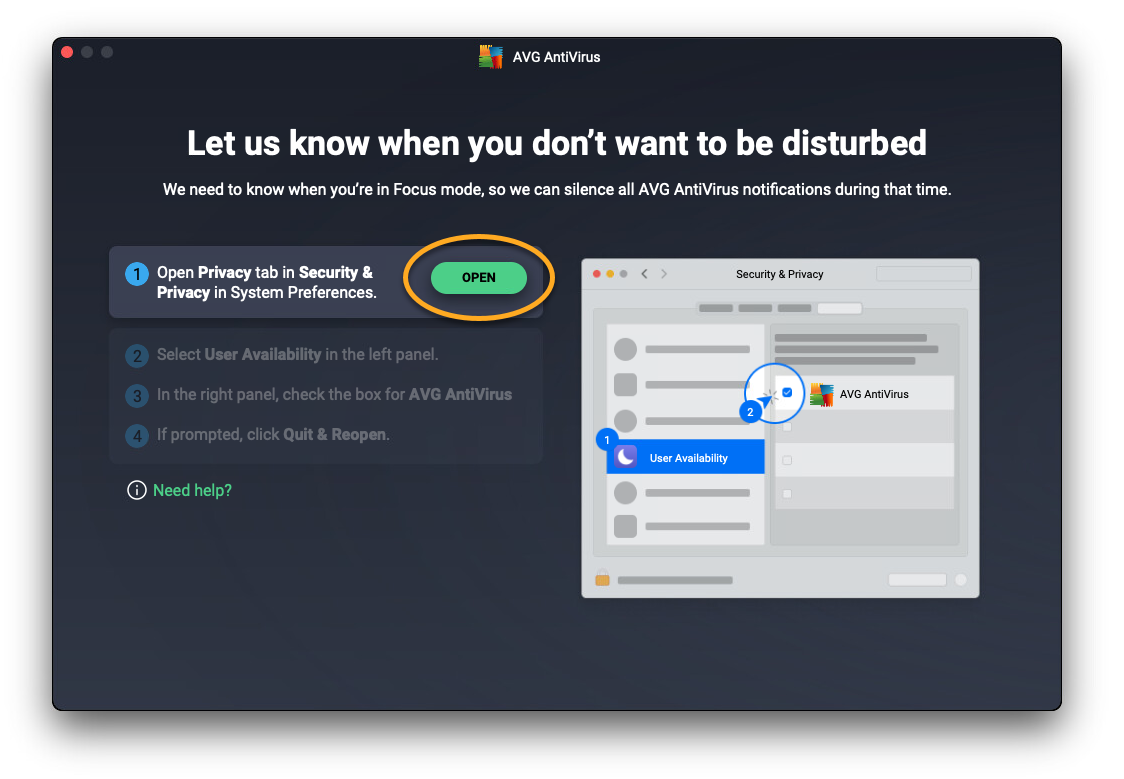
Task: Click the green OPEN button
Action: (478, 278)
